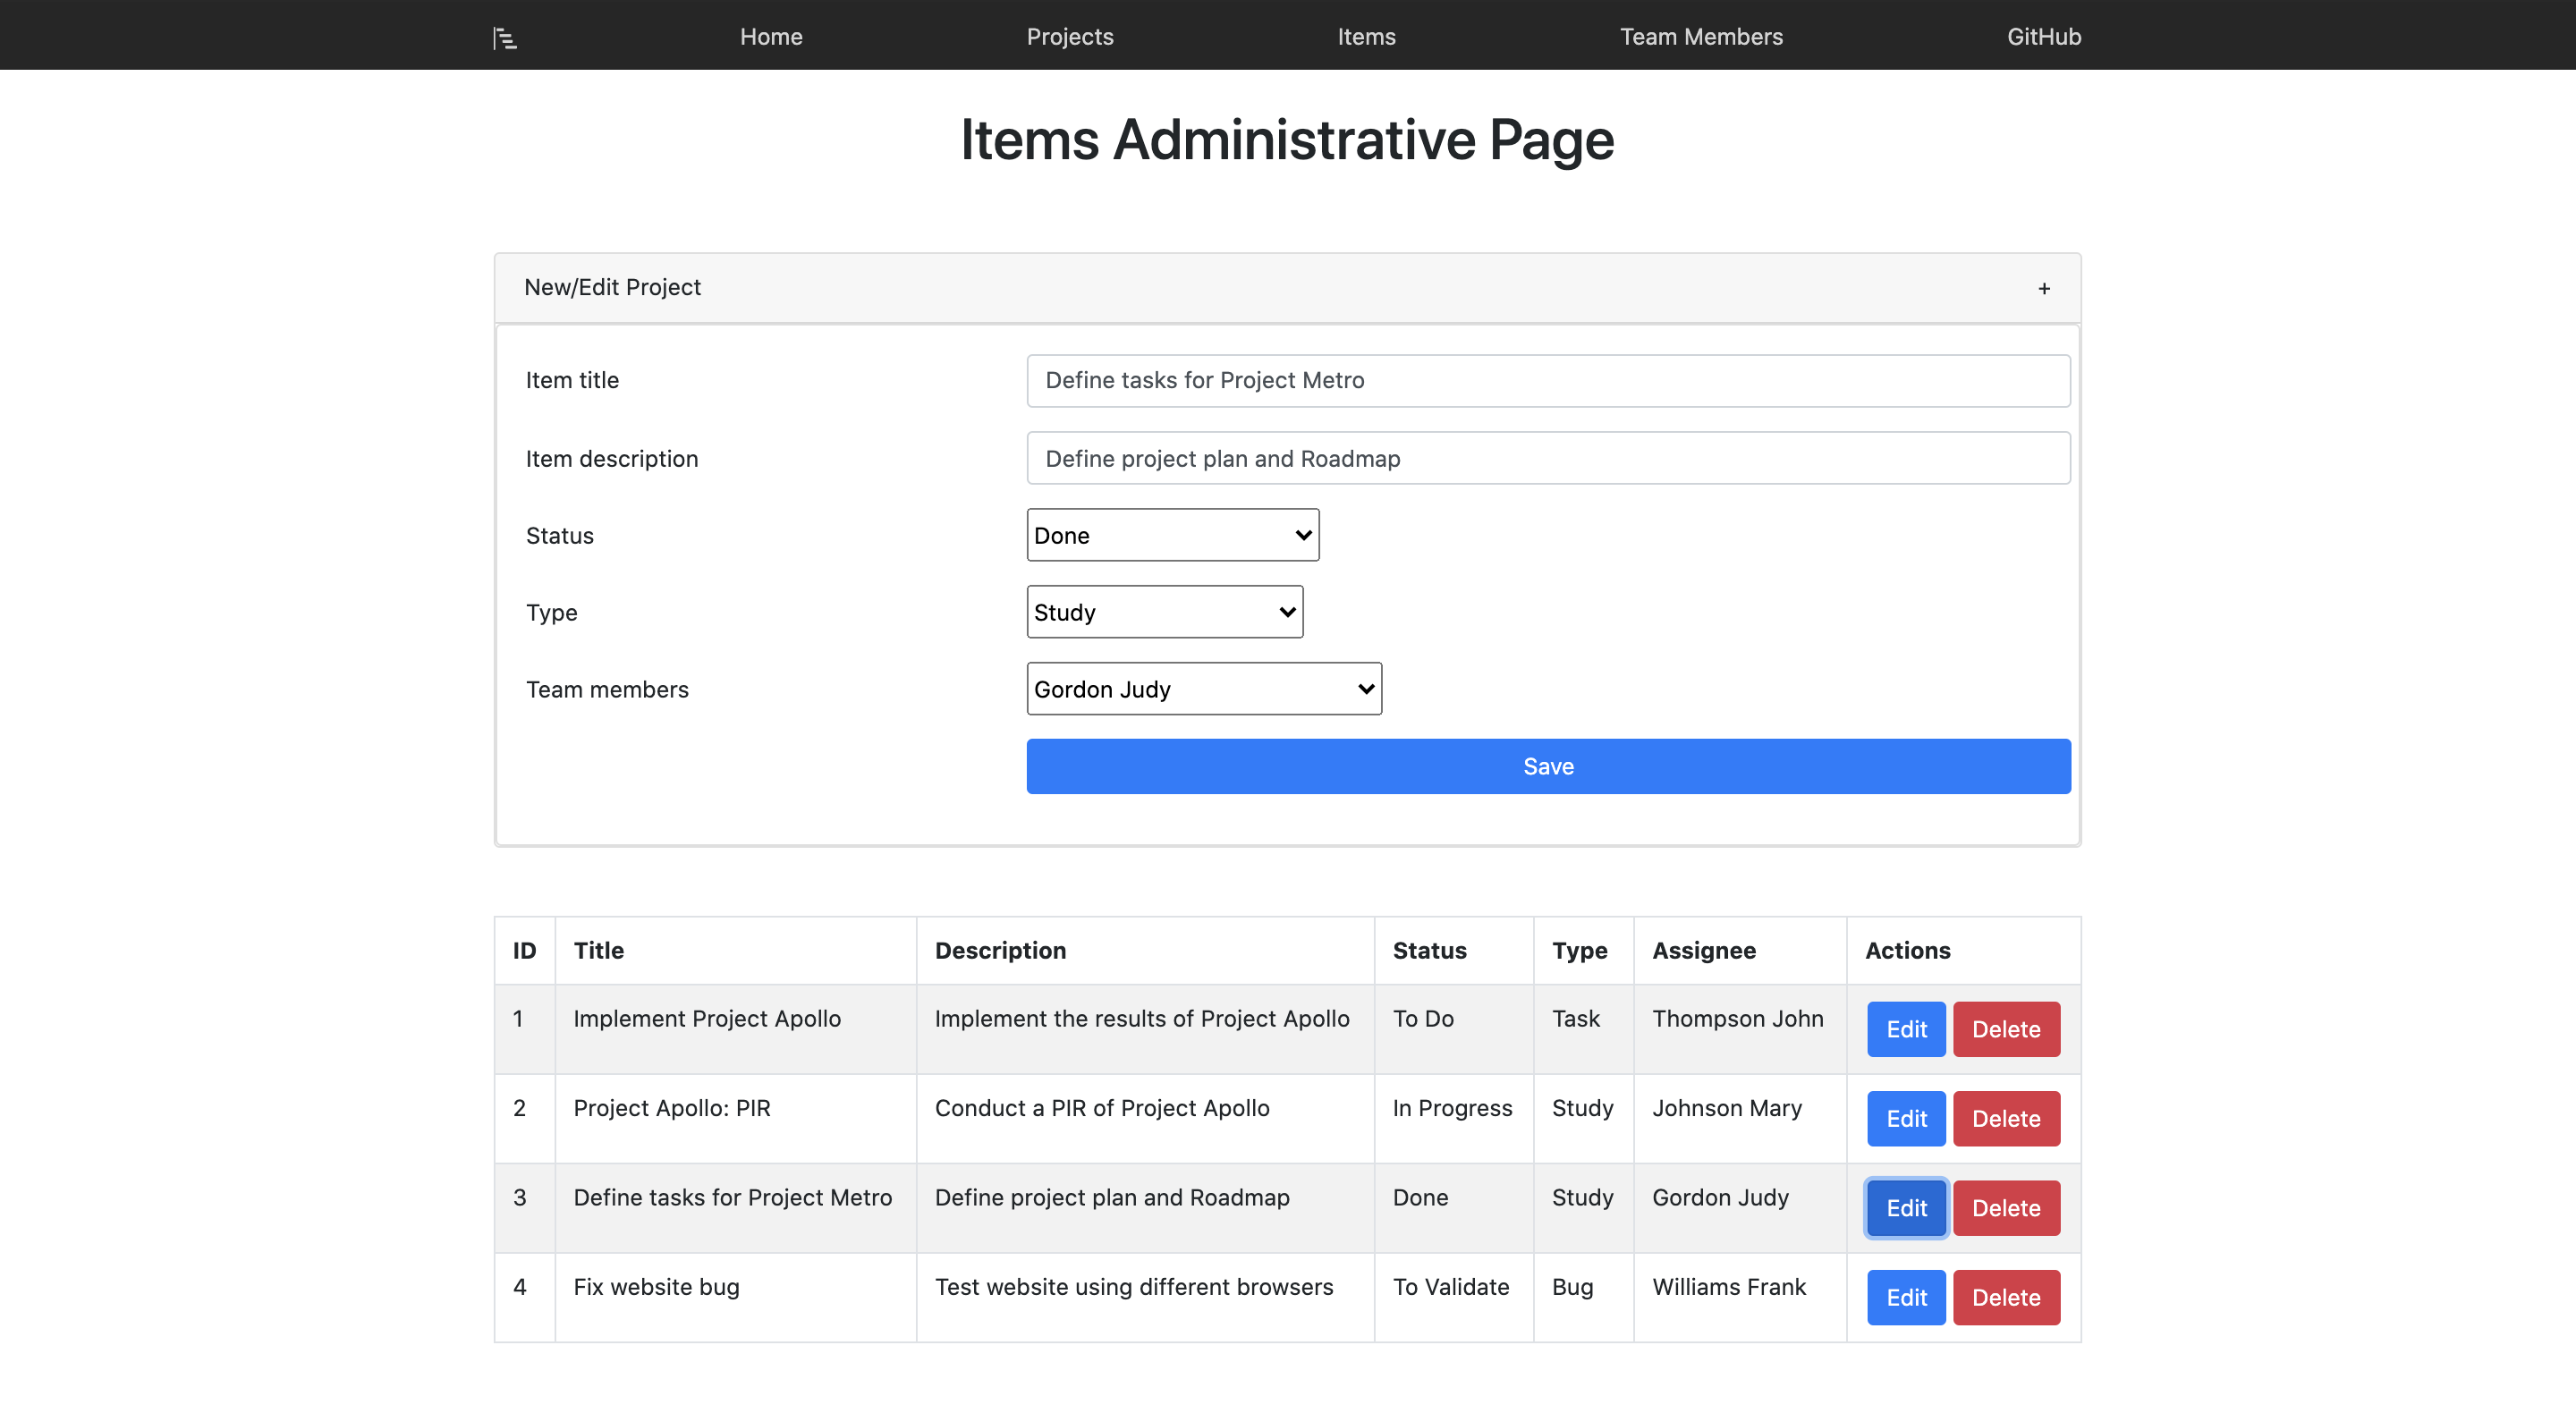Visit the GitHub link in navbar

2043,36
